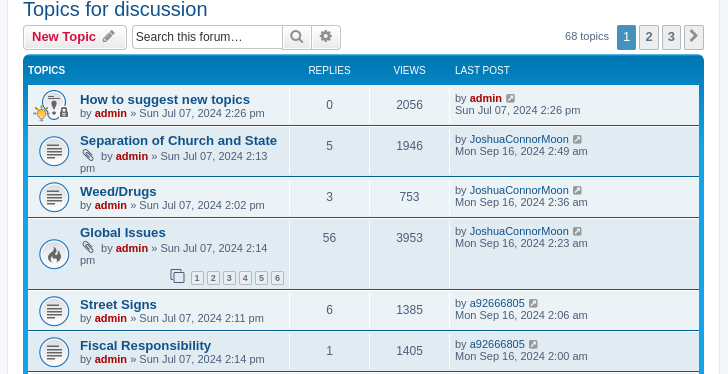Select current page 1 button
The height and width of the screenshot is (374, 728).
tap(626, 37)
